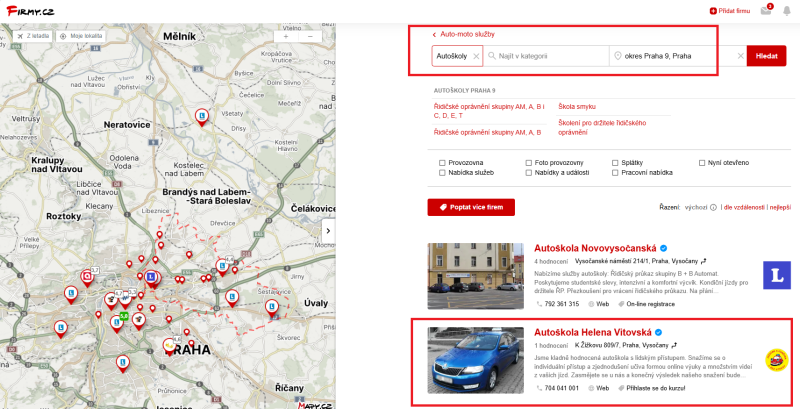Open the blue L logo of Novovysočanská

tap(777, 275)
